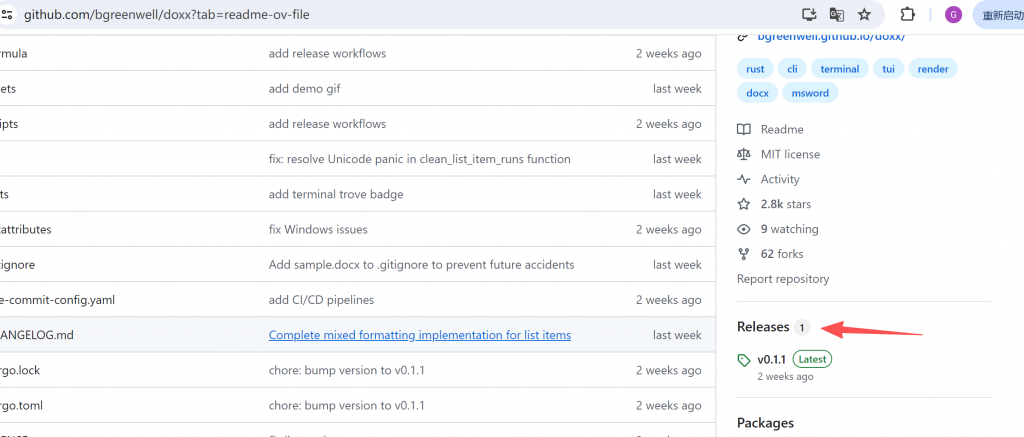1024x437 pixels.
Task: Open the Releases section heading
Action: click(x=763, y=327)
